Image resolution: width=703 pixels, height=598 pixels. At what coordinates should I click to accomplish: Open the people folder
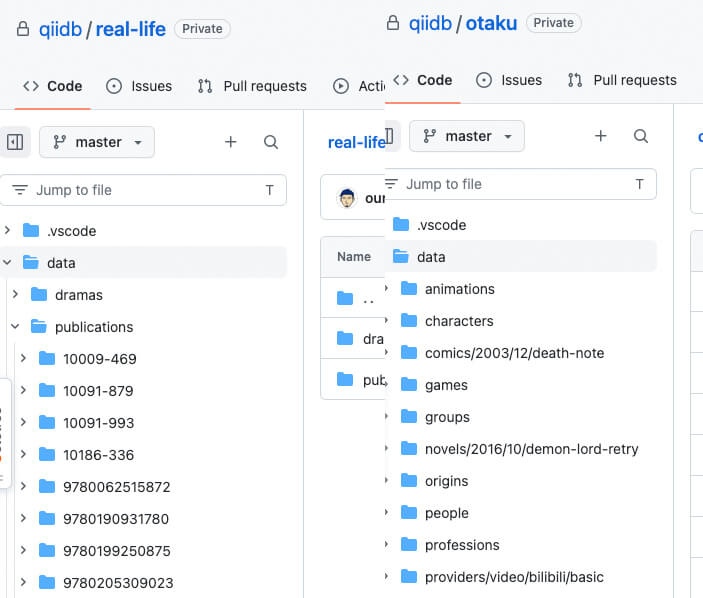click(447, 513)
